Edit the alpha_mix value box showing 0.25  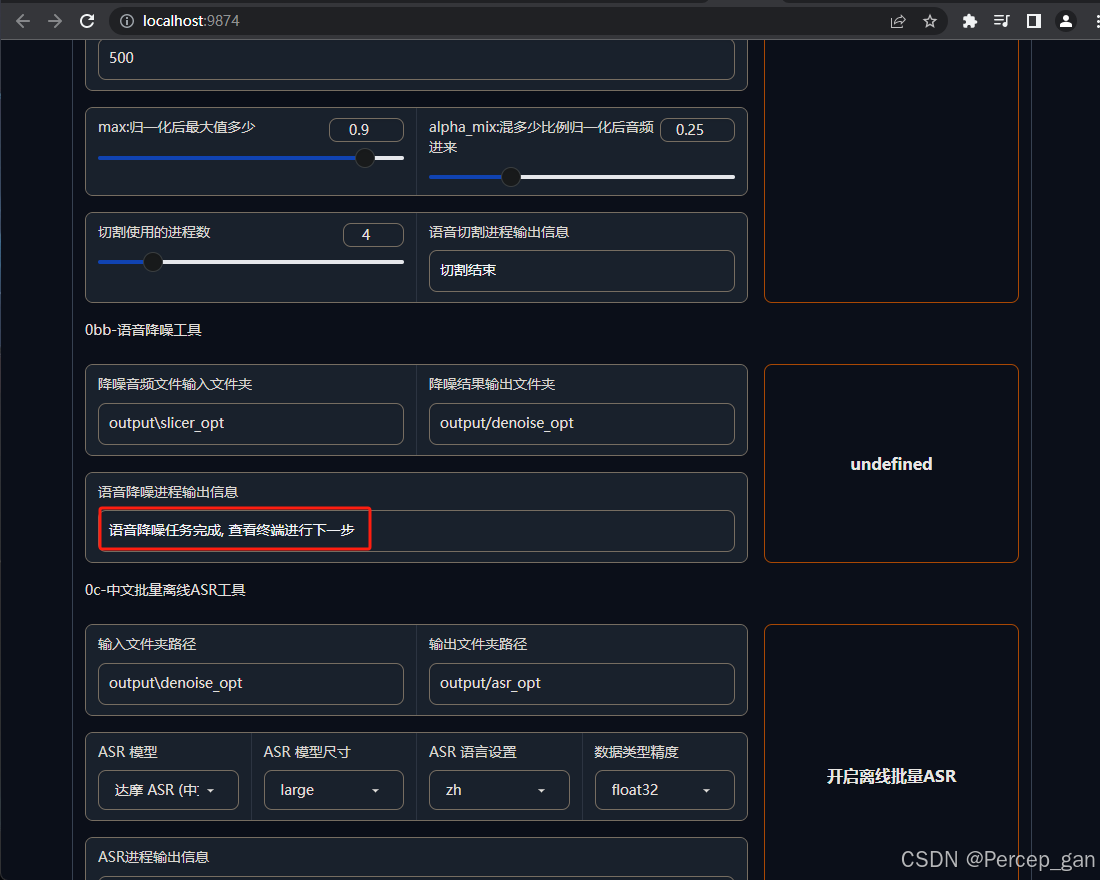pyautogui.click(x=697, y=130)
